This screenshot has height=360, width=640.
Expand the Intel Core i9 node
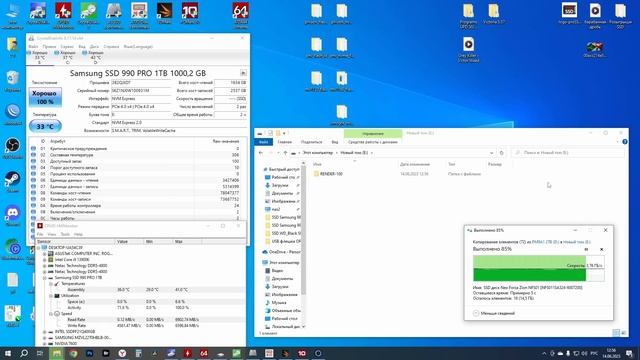pyautogui.click(x=44, y=260)
